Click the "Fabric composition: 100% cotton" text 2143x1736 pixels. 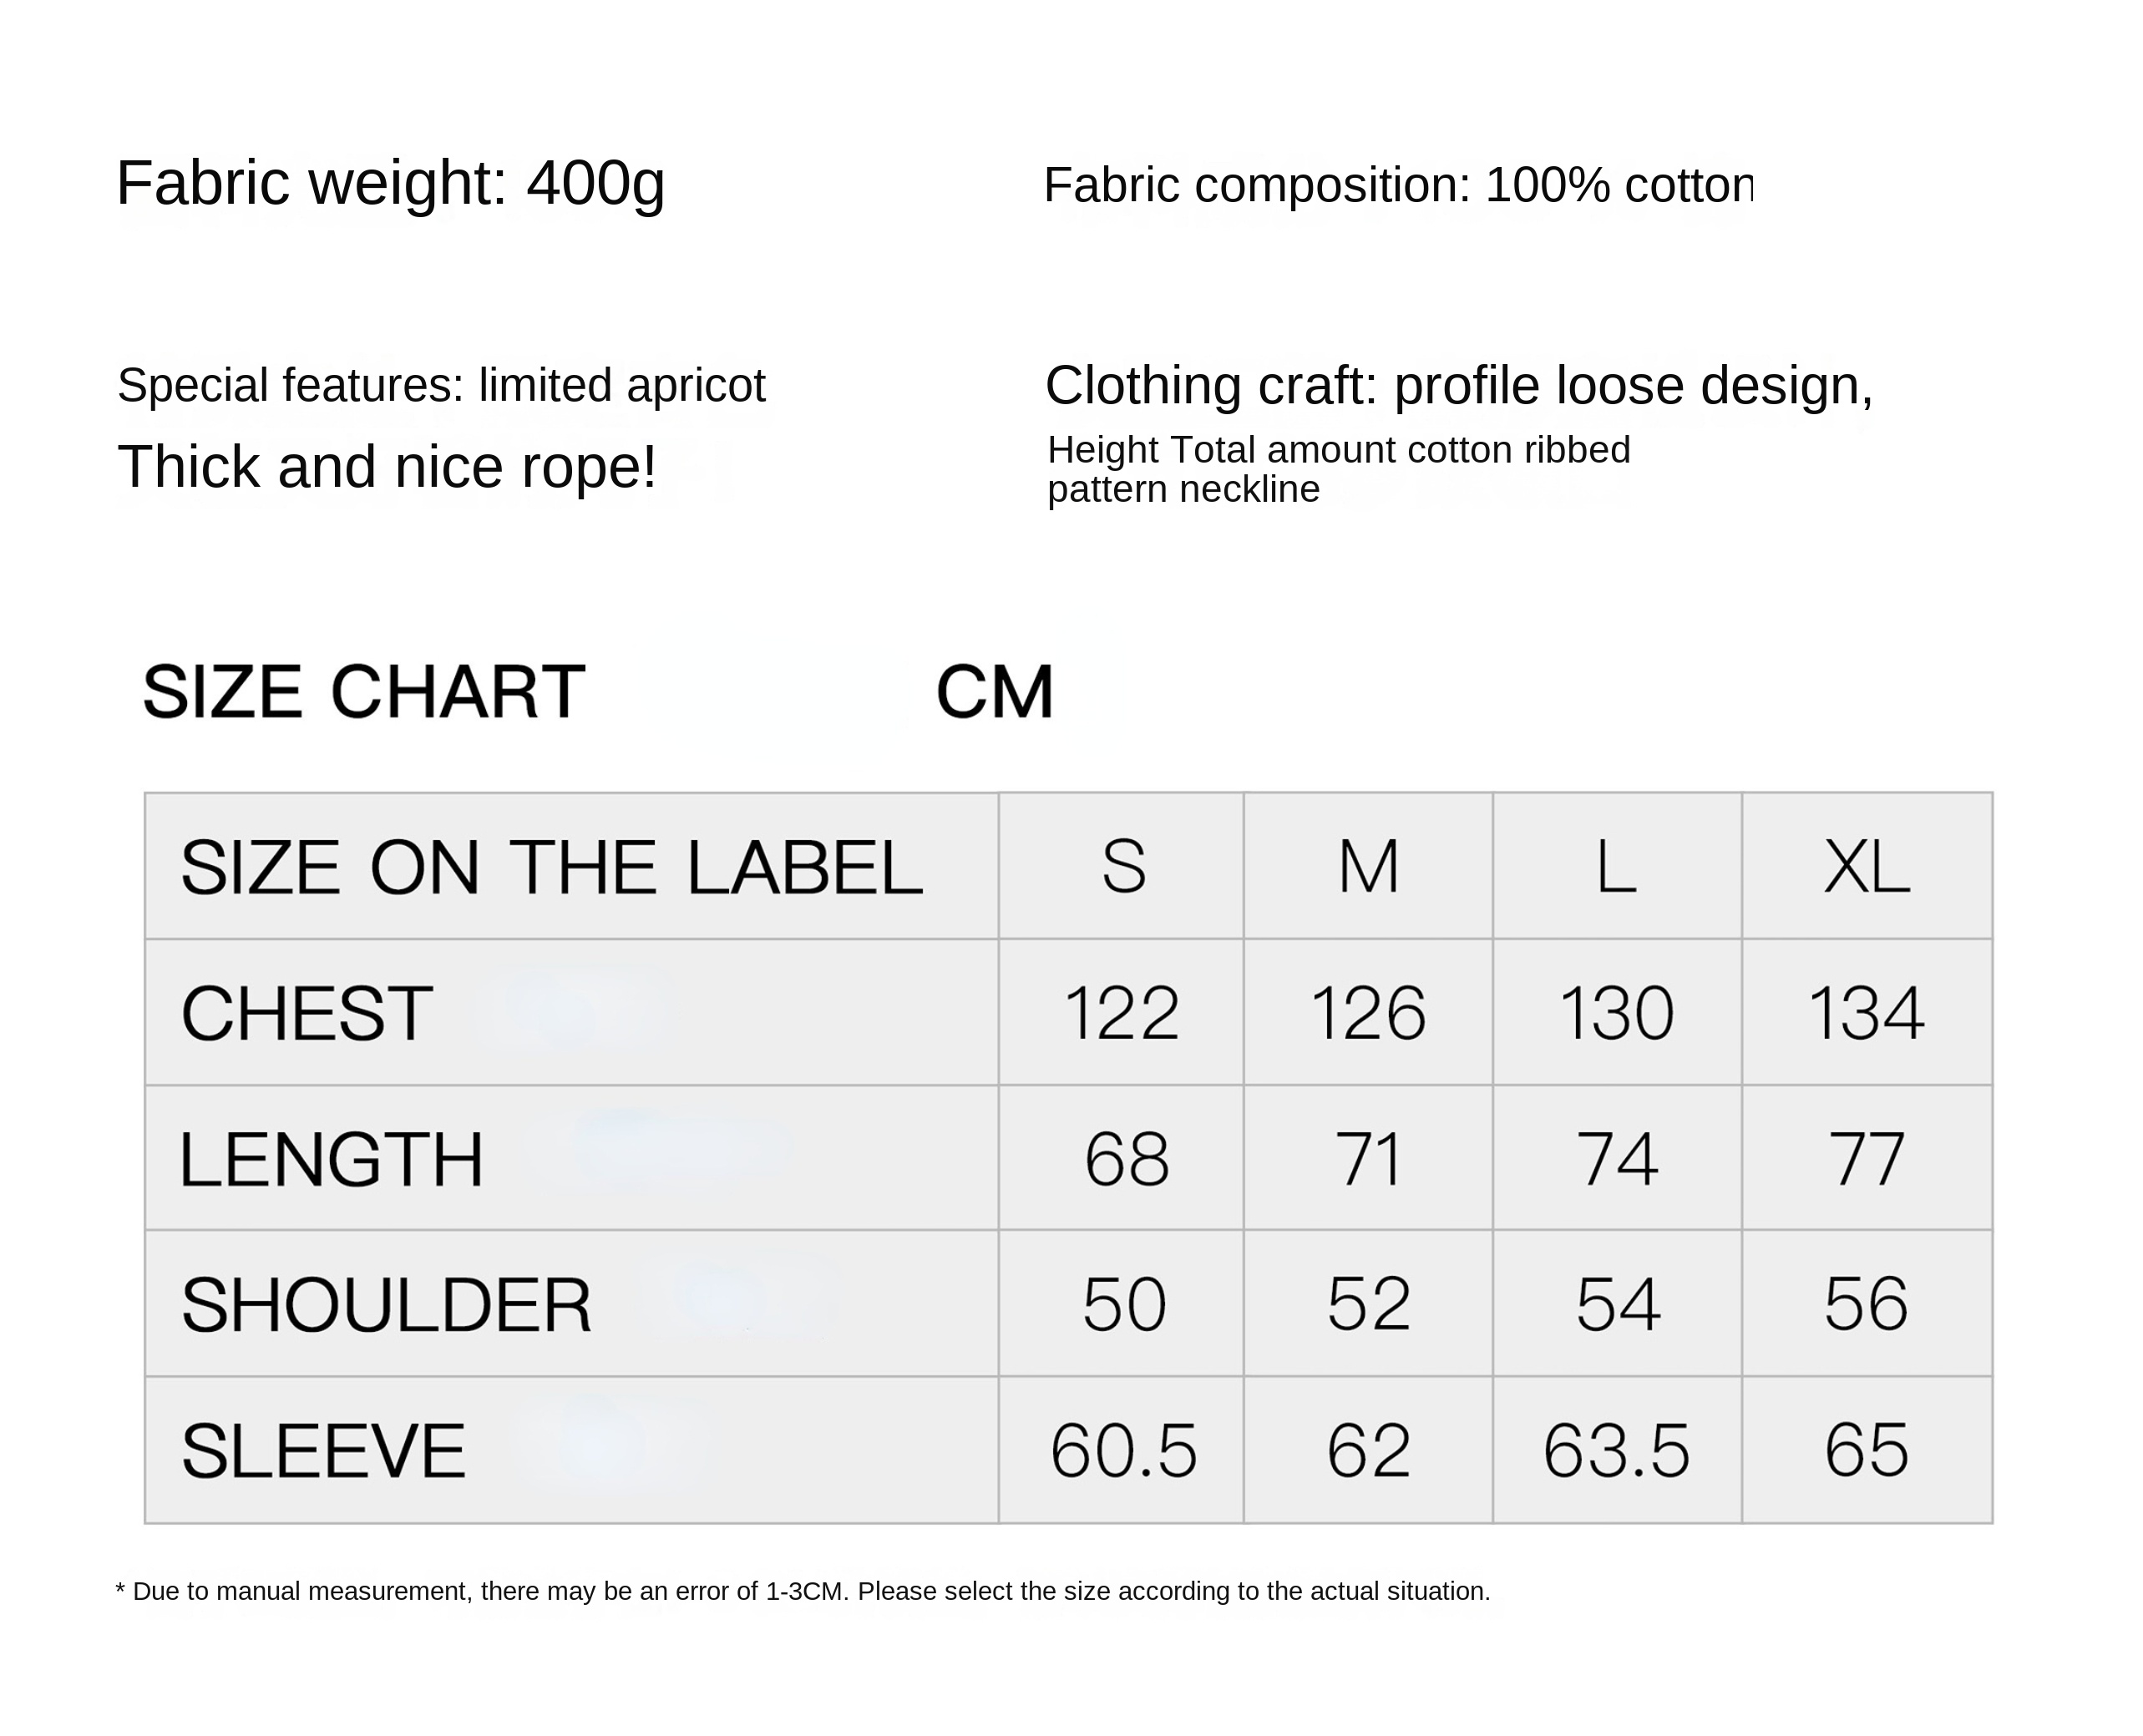tap(1397, 185)
